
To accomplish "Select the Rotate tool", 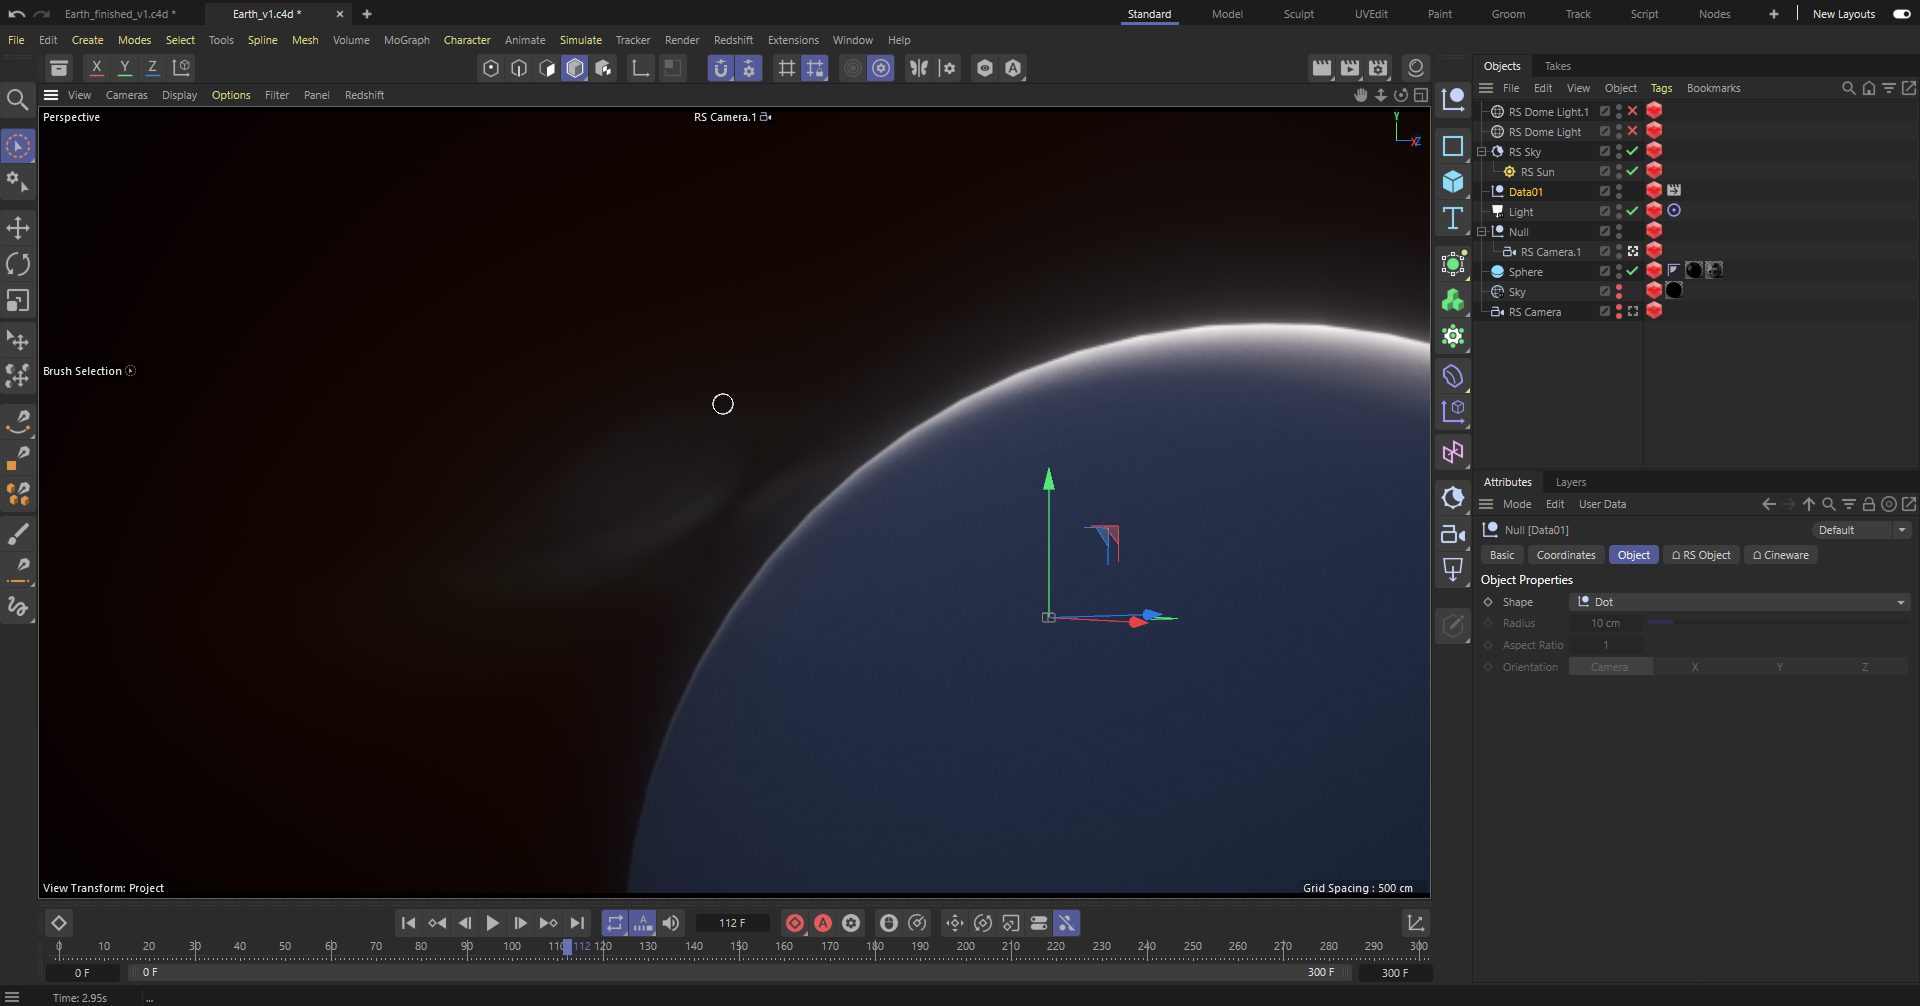I will pos(18,264).
